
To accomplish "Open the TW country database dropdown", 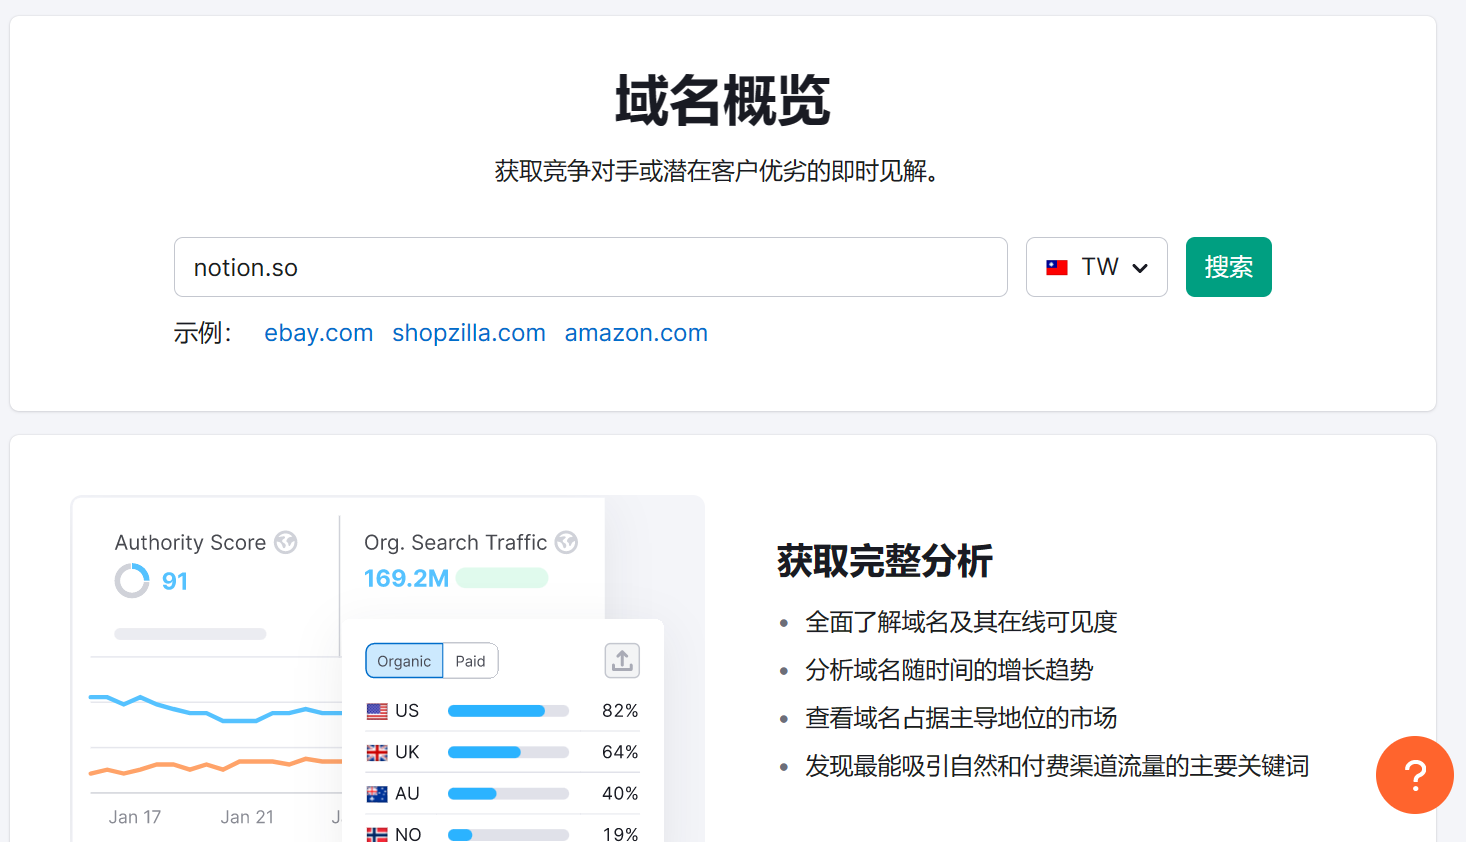I will [1096, 267].
